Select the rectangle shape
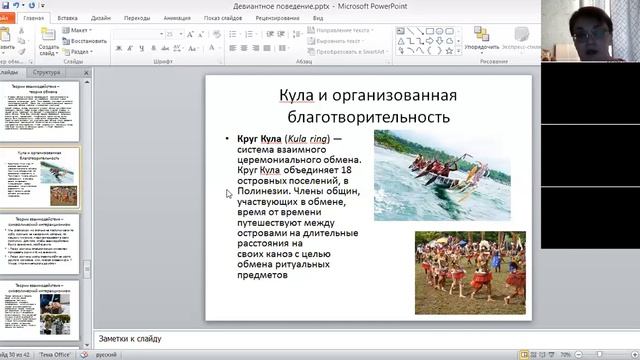The width and height of the screenshot is (640, 360). point(430,31)
